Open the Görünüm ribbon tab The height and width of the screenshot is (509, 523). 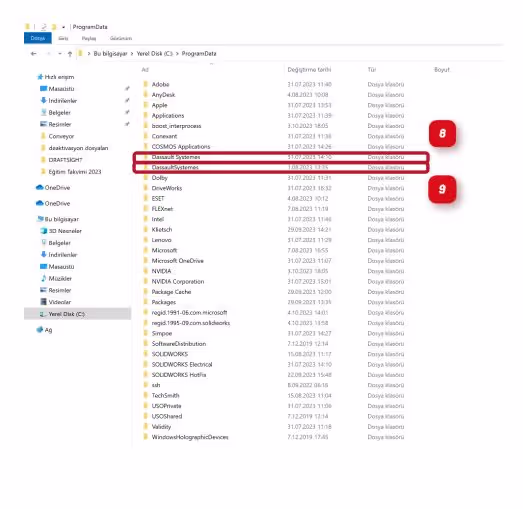[121, 38]
